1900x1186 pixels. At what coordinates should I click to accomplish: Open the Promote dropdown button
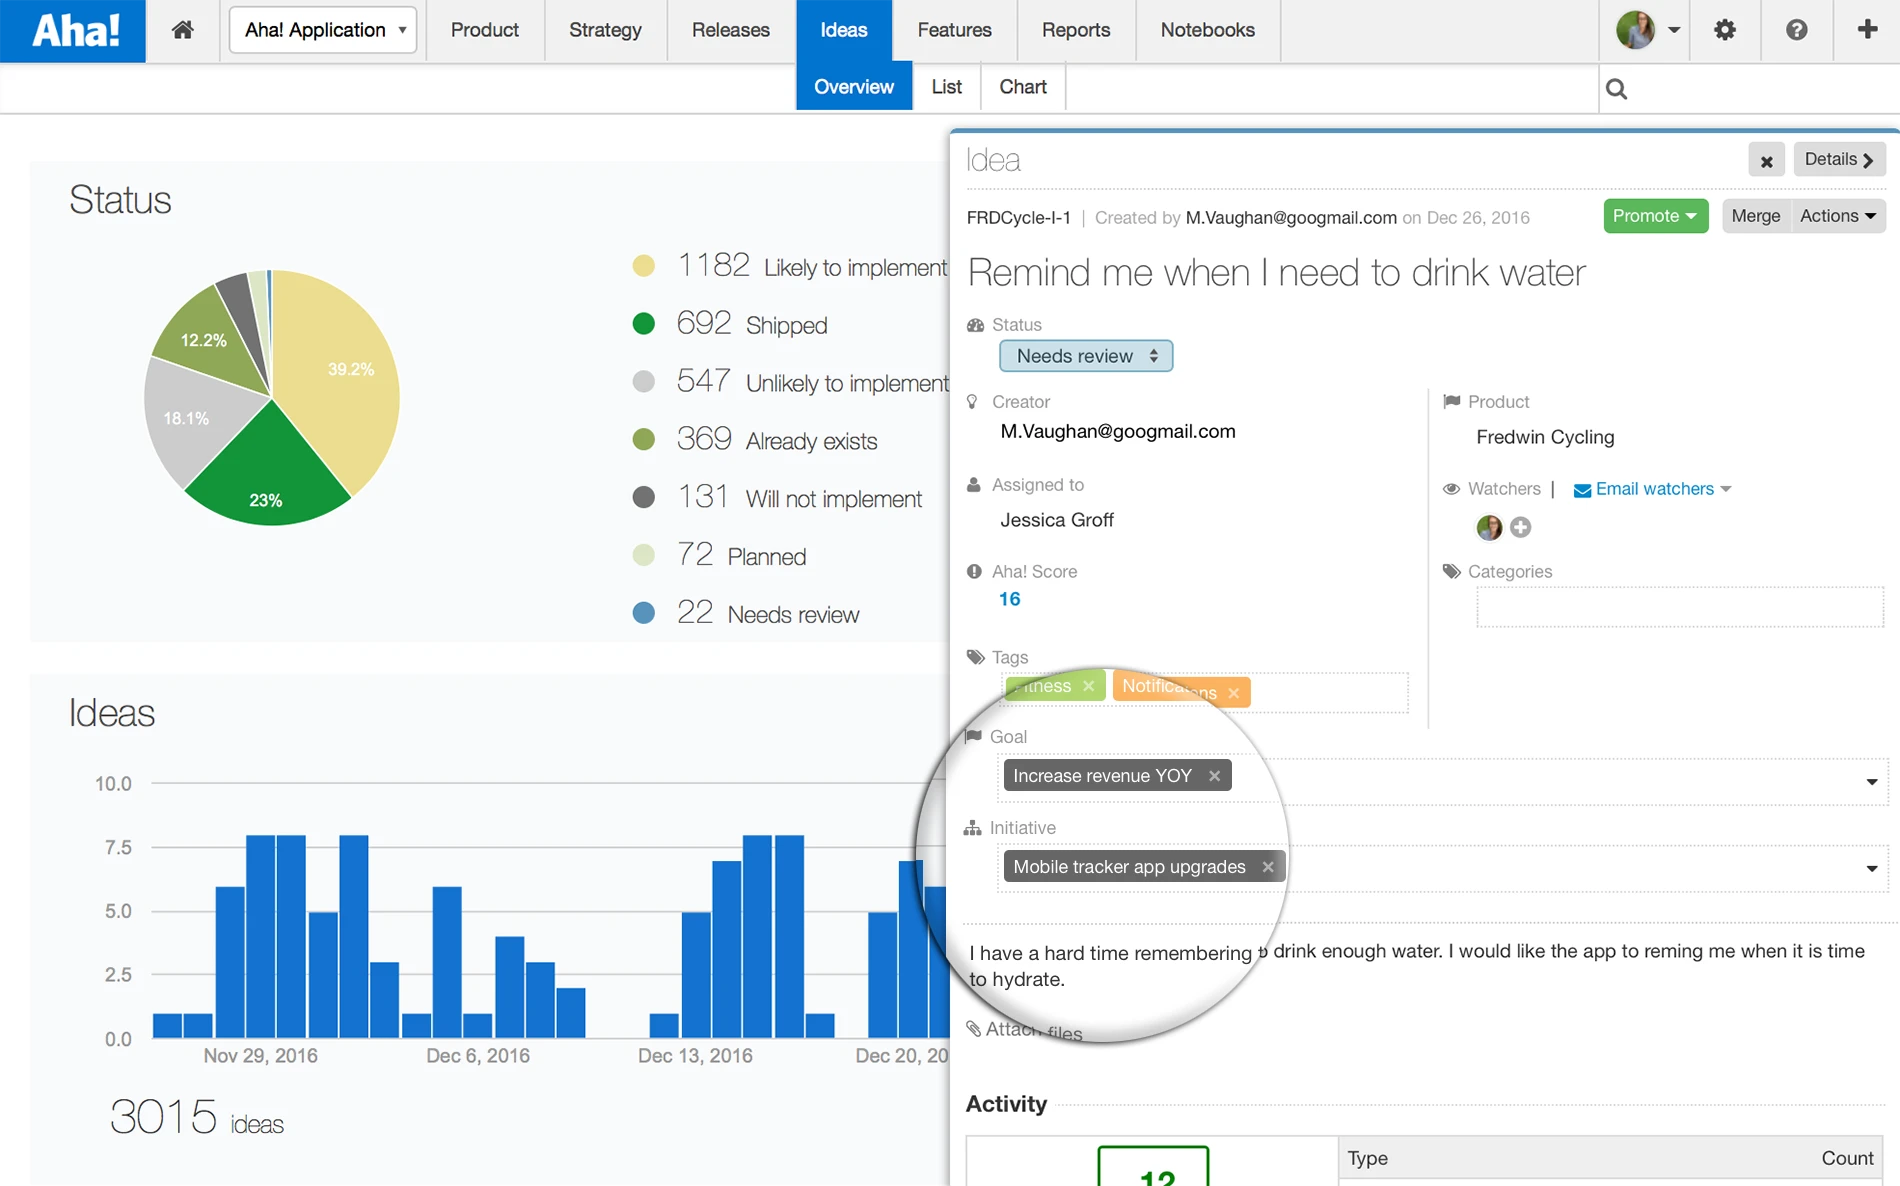(1655, 216)
